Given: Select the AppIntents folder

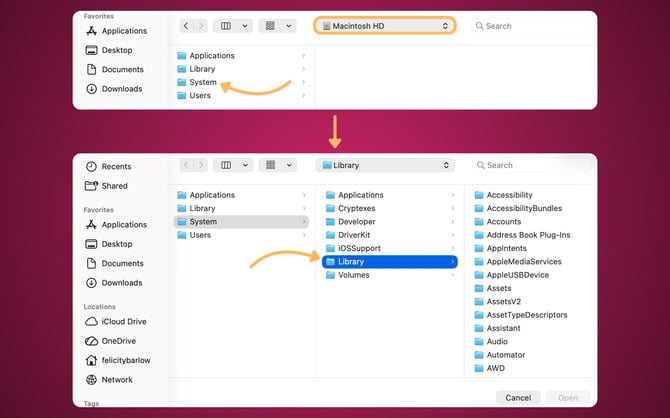Looking at the screenshot, I should click(x=500, y=248).
